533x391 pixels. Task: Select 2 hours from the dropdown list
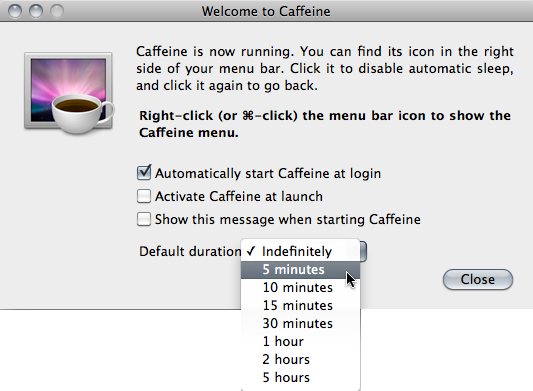coord(300,359)
